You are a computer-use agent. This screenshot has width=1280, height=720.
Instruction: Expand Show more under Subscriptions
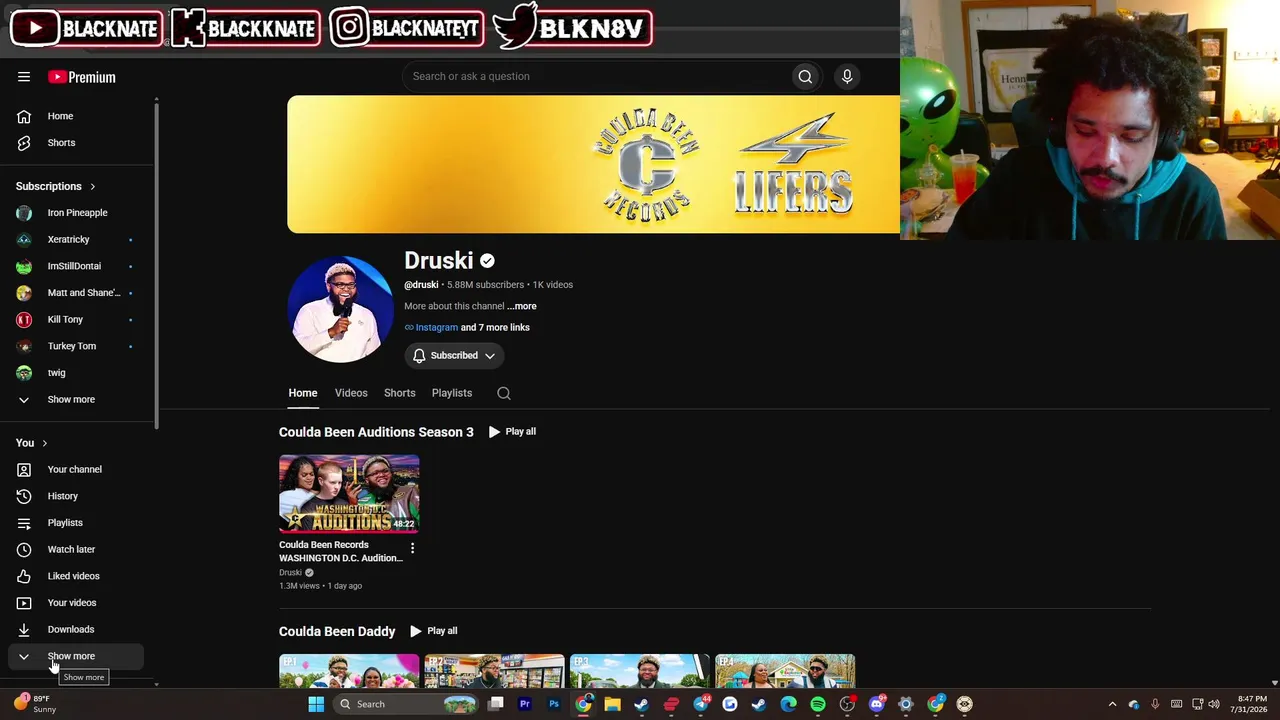78,400
